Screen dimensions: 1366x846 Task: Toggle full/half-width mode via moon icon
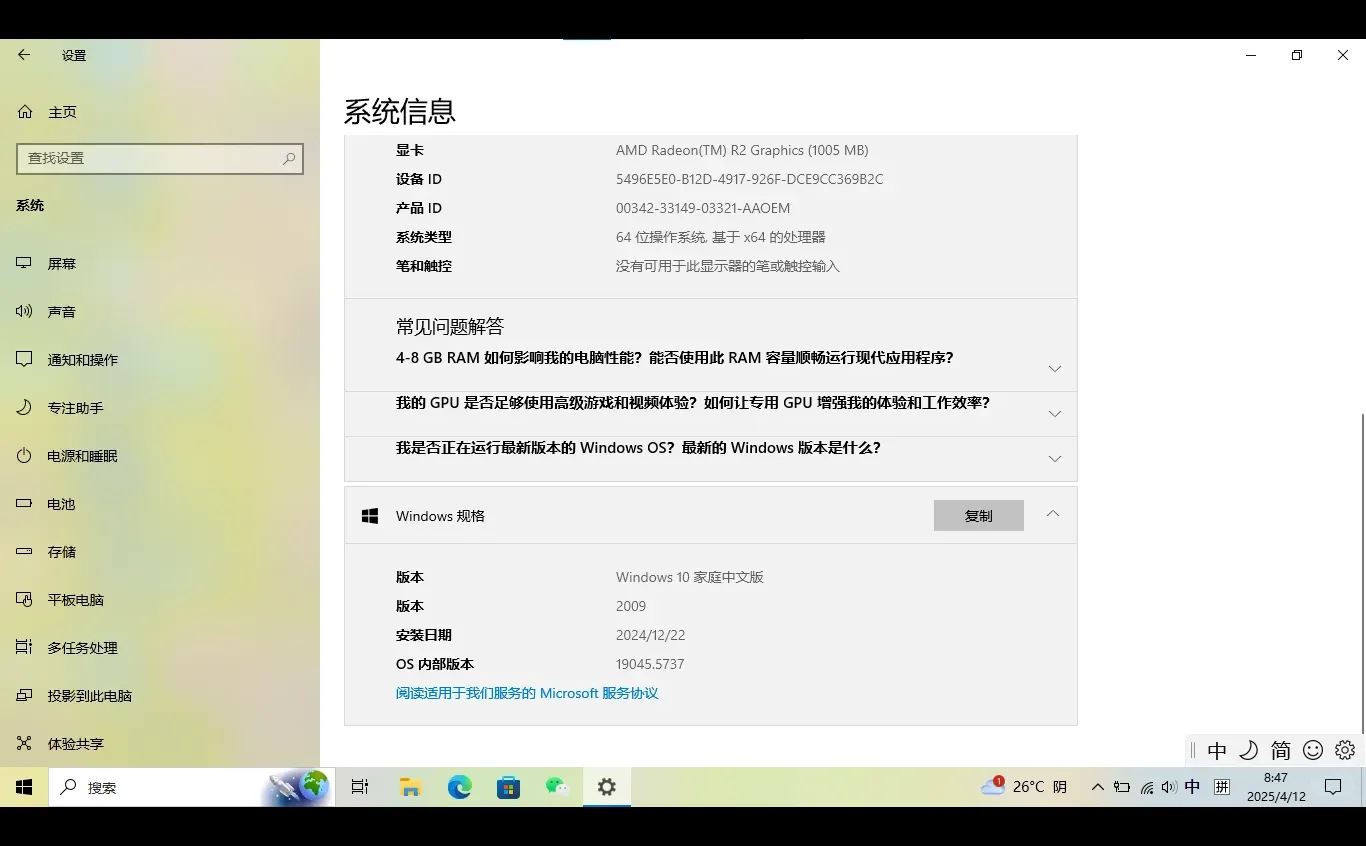(x=1249, y=749)
